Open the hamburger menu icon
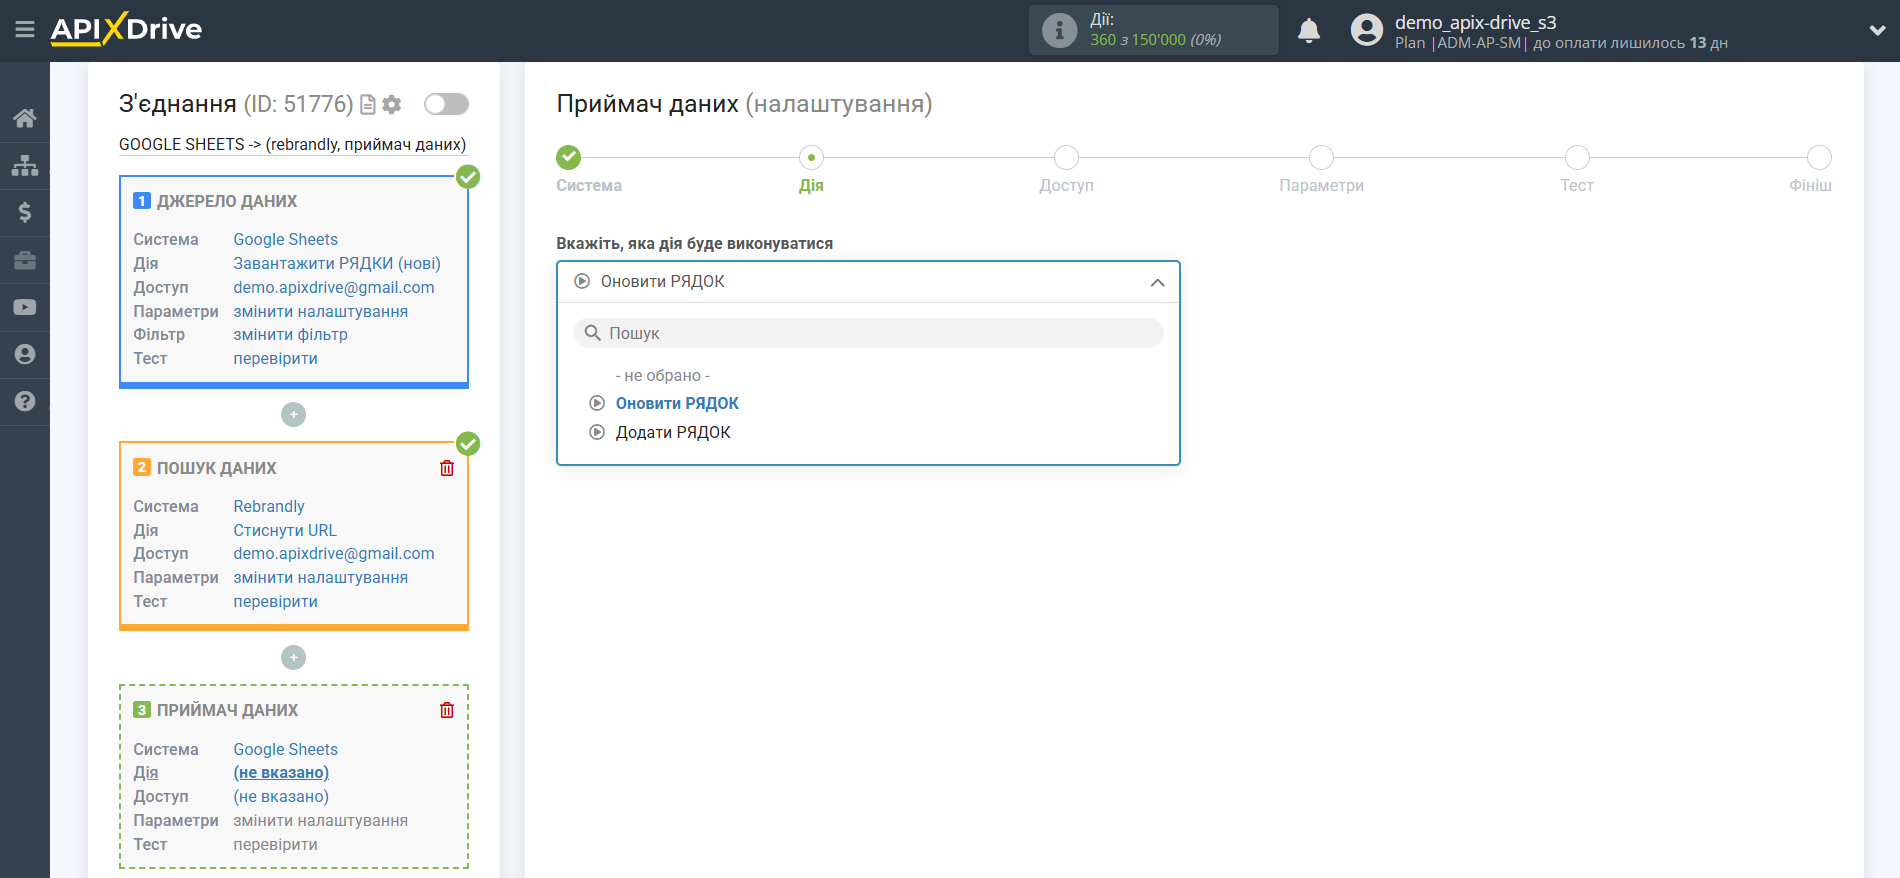The height and width of the screenshot is (878, 1900). click(x=25, y=30)
